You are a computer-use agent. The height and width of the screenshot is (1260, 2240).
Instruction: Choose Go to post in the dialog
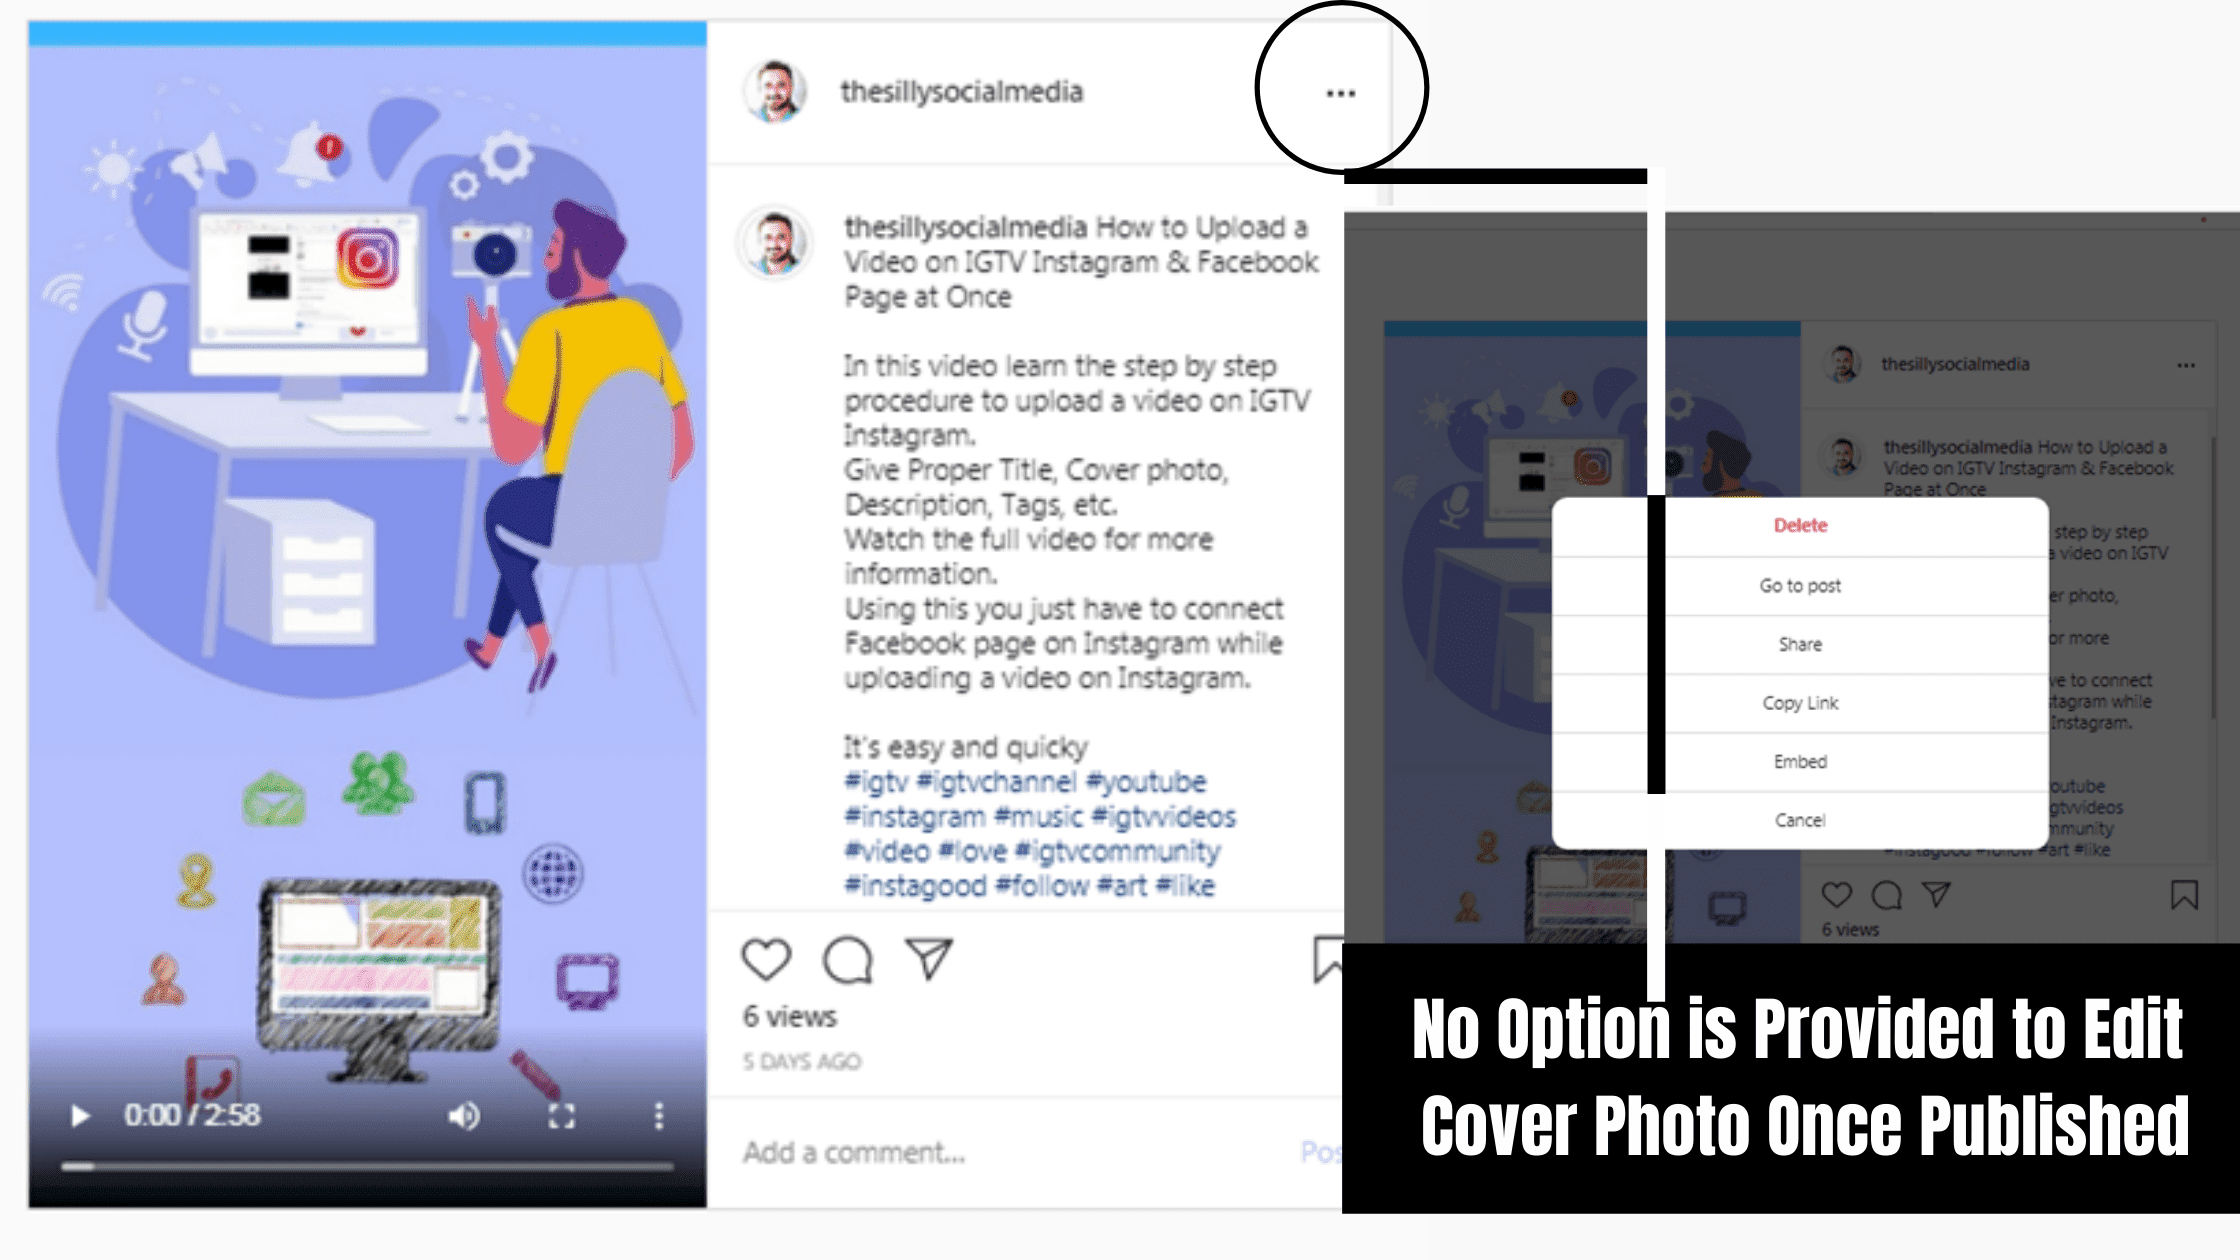click(1800, 586)
